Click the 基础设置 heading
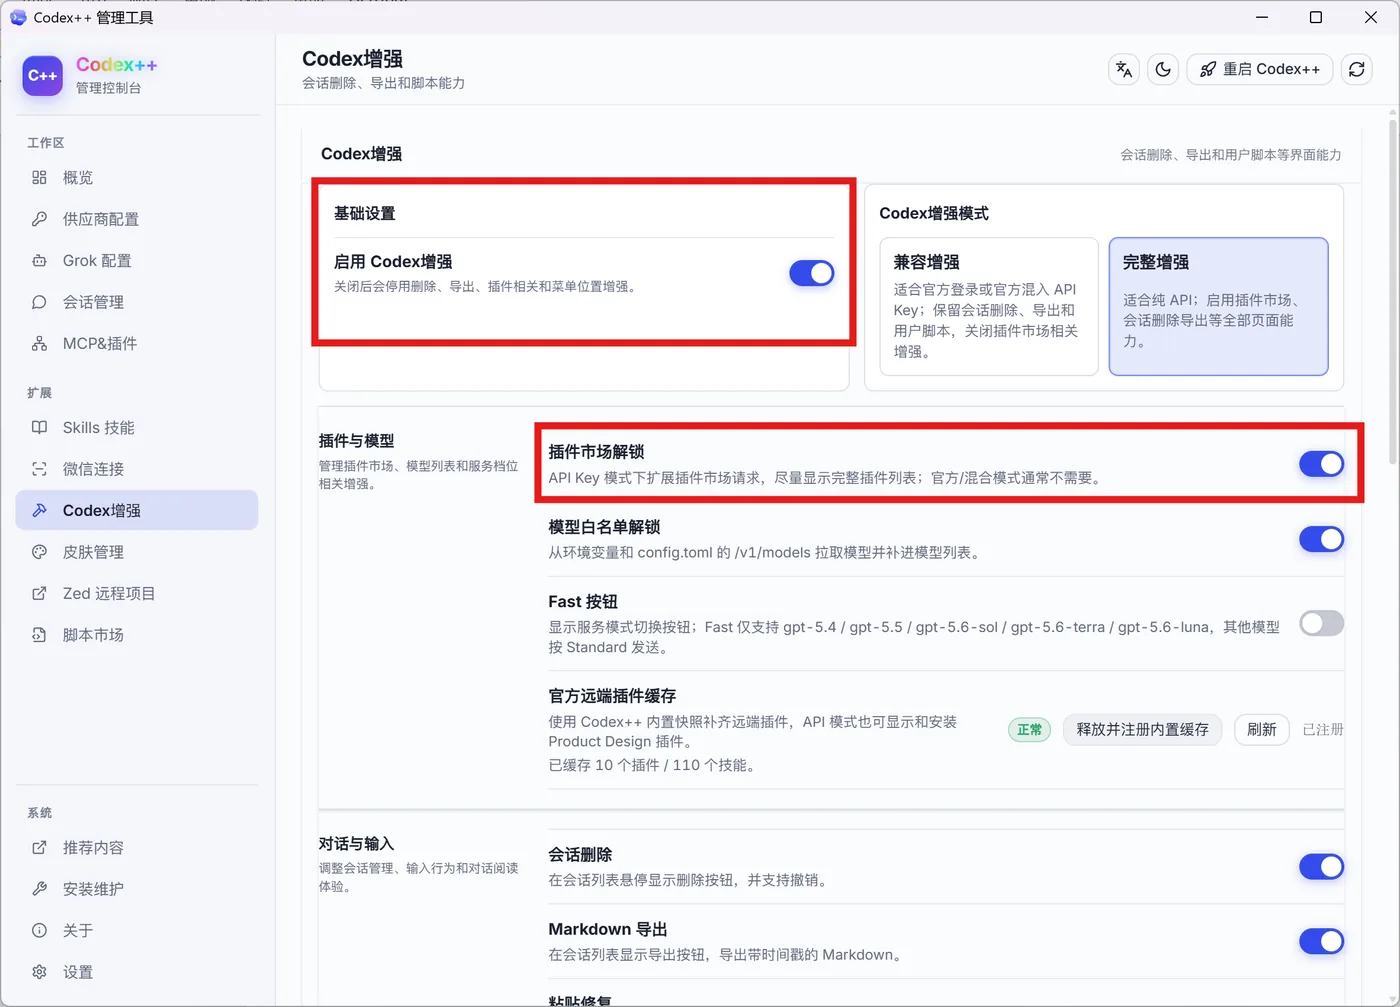 tap(364, 213)
